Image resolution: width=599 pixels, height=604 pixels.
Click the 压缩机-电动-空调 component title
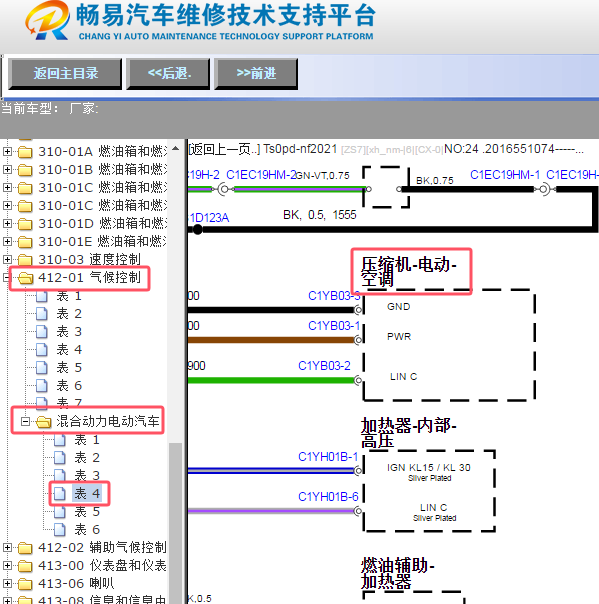(x=409, y=272)
